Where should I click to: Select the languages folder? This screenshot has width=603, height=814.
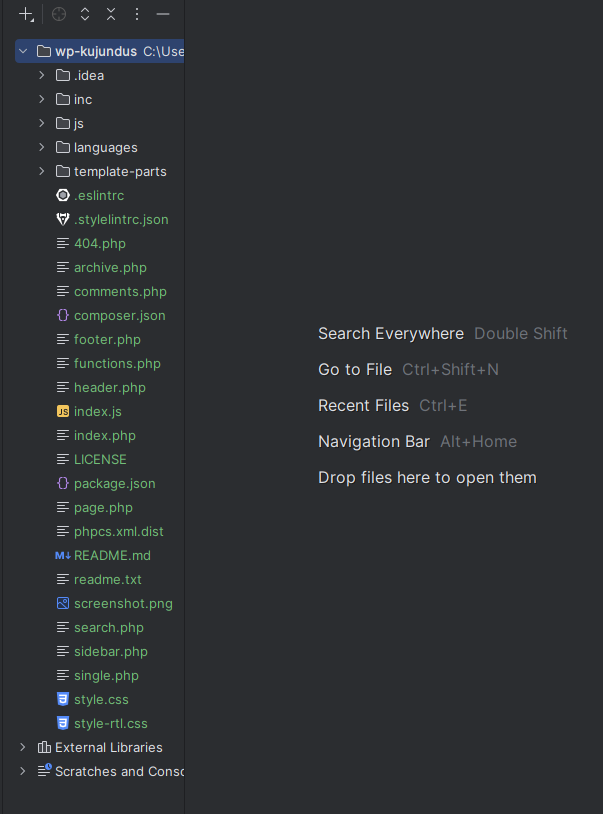tap(105, 147)
